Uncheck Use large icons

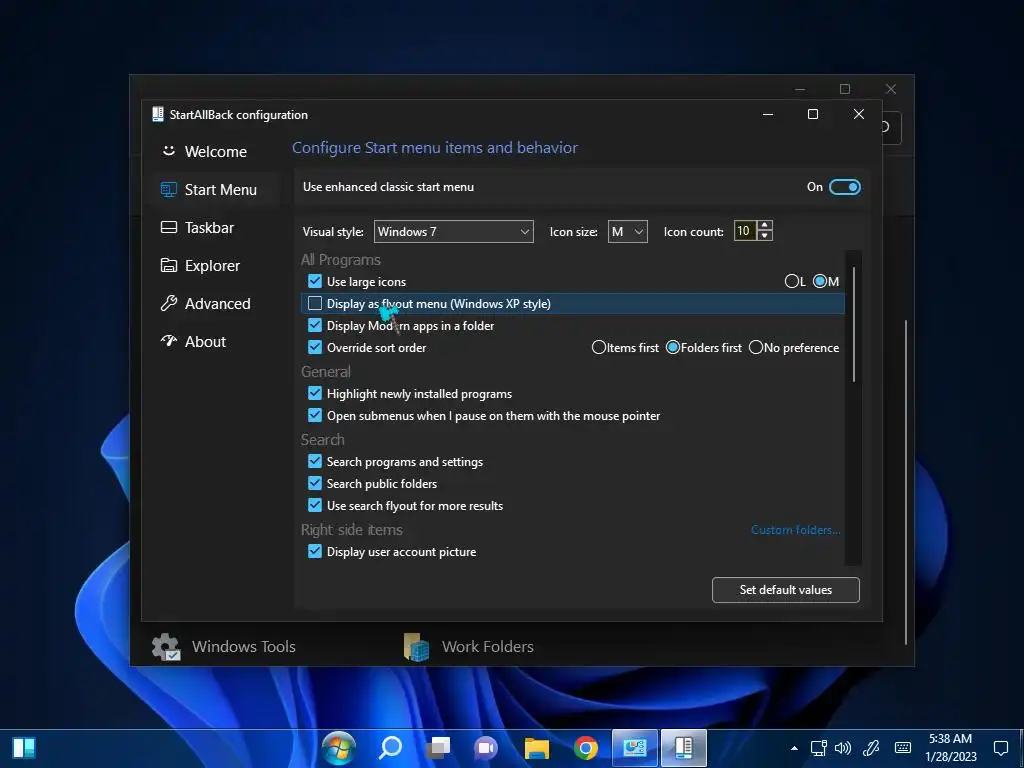[x=315, y=281]
